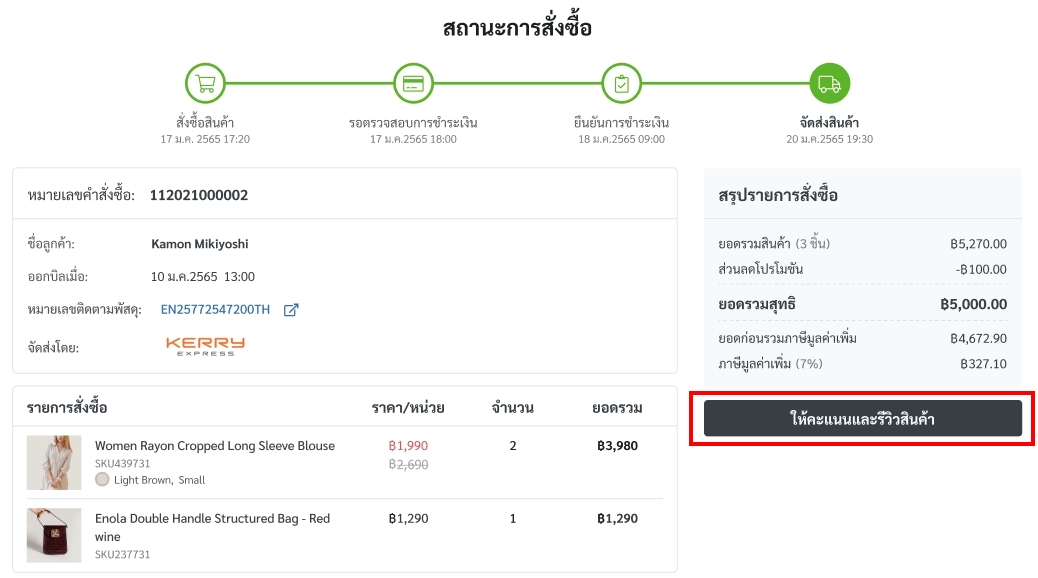
Task: Click order number 112021000002
Action: pyautogui.click(x=199, y=195)
